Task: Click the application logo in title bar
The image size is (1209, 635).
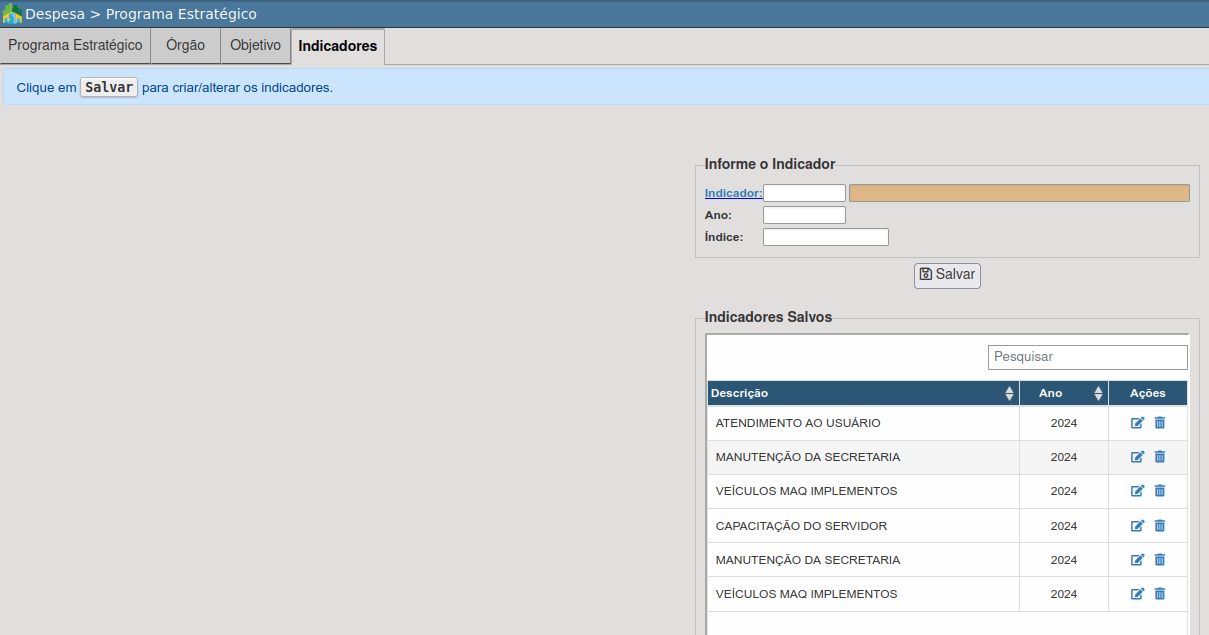Action: coord(12,14)
